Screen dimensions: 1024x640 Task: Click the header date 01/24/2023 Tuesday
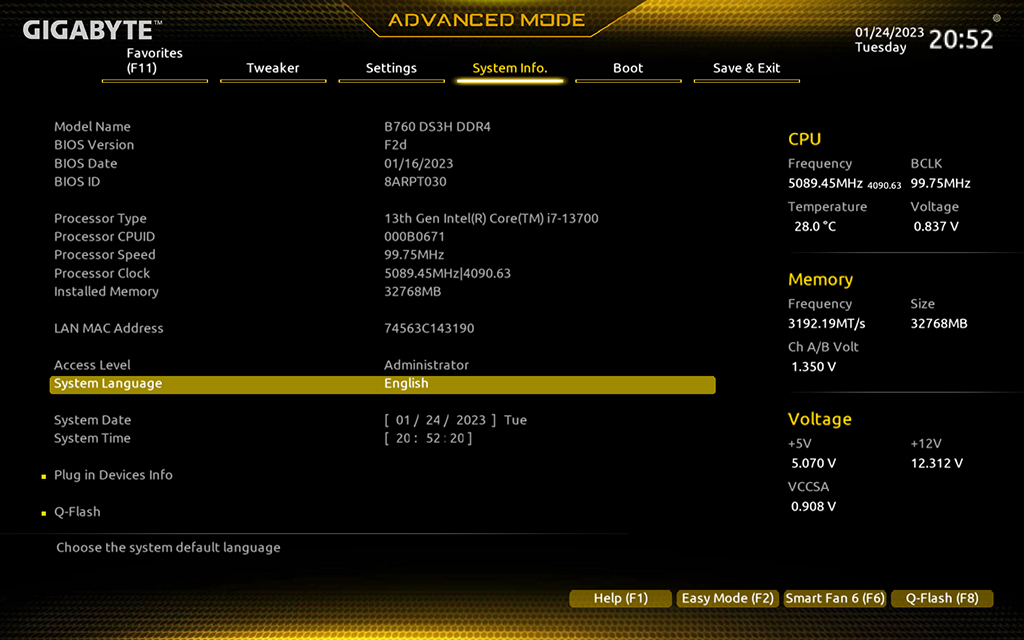[x=889, y=40]
